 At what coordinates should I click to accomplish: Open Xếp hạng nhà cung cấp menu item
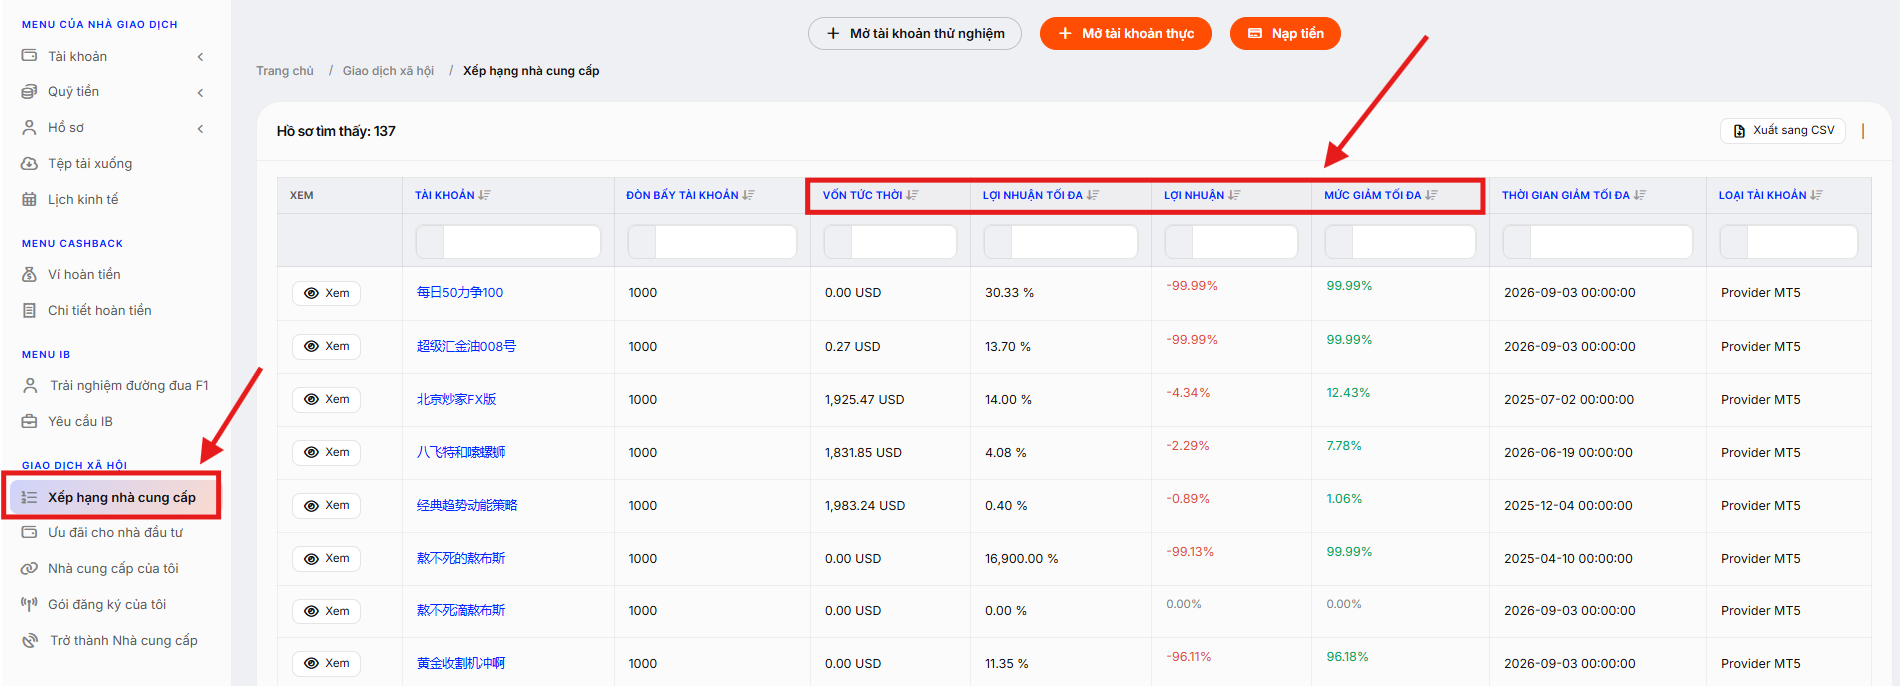(113, 497)
